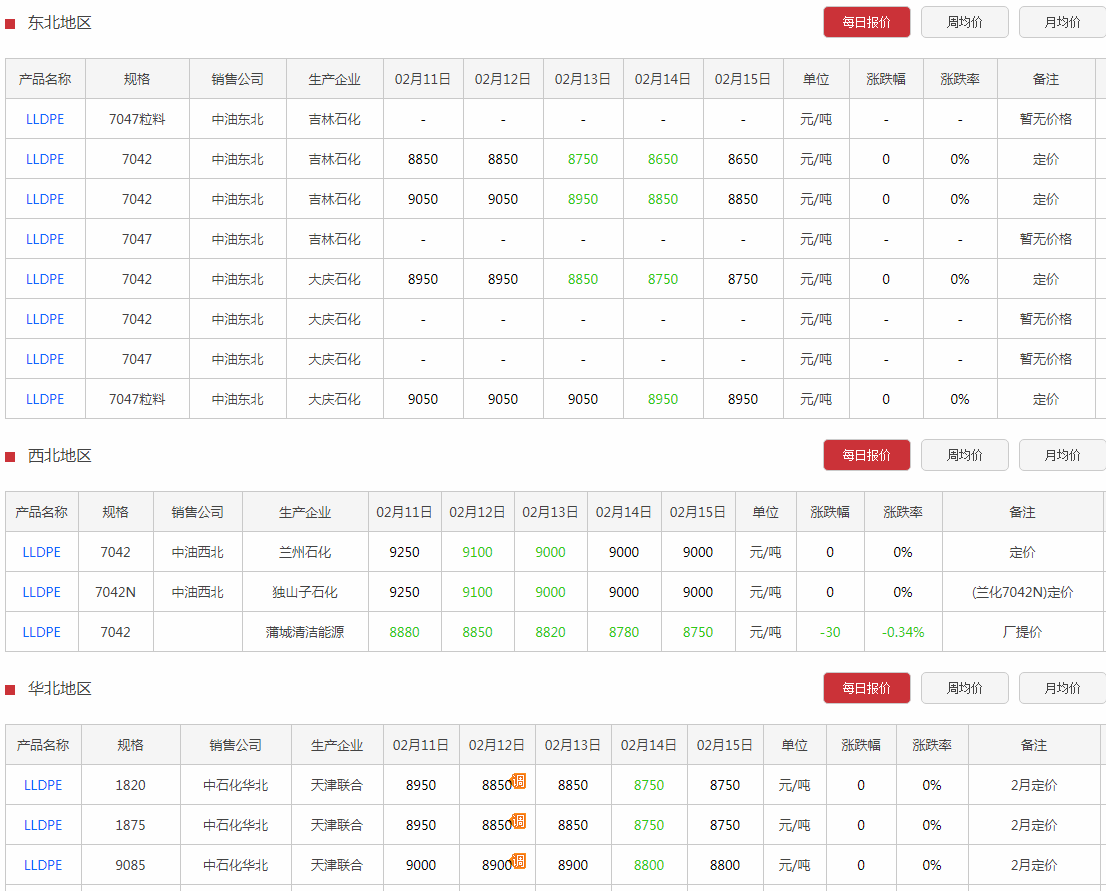Switch to 周均价 tab for 西北地区
The width and height of the screenshot is (1106, 891).
click(x=964, y=456)
